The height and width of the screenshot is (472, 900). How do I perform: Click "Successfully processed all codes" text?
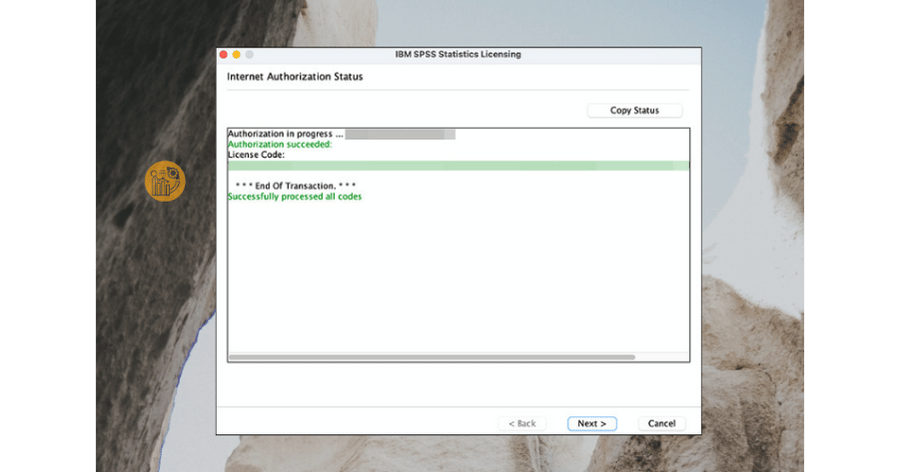pyautogui.click(x=294, y=197)
